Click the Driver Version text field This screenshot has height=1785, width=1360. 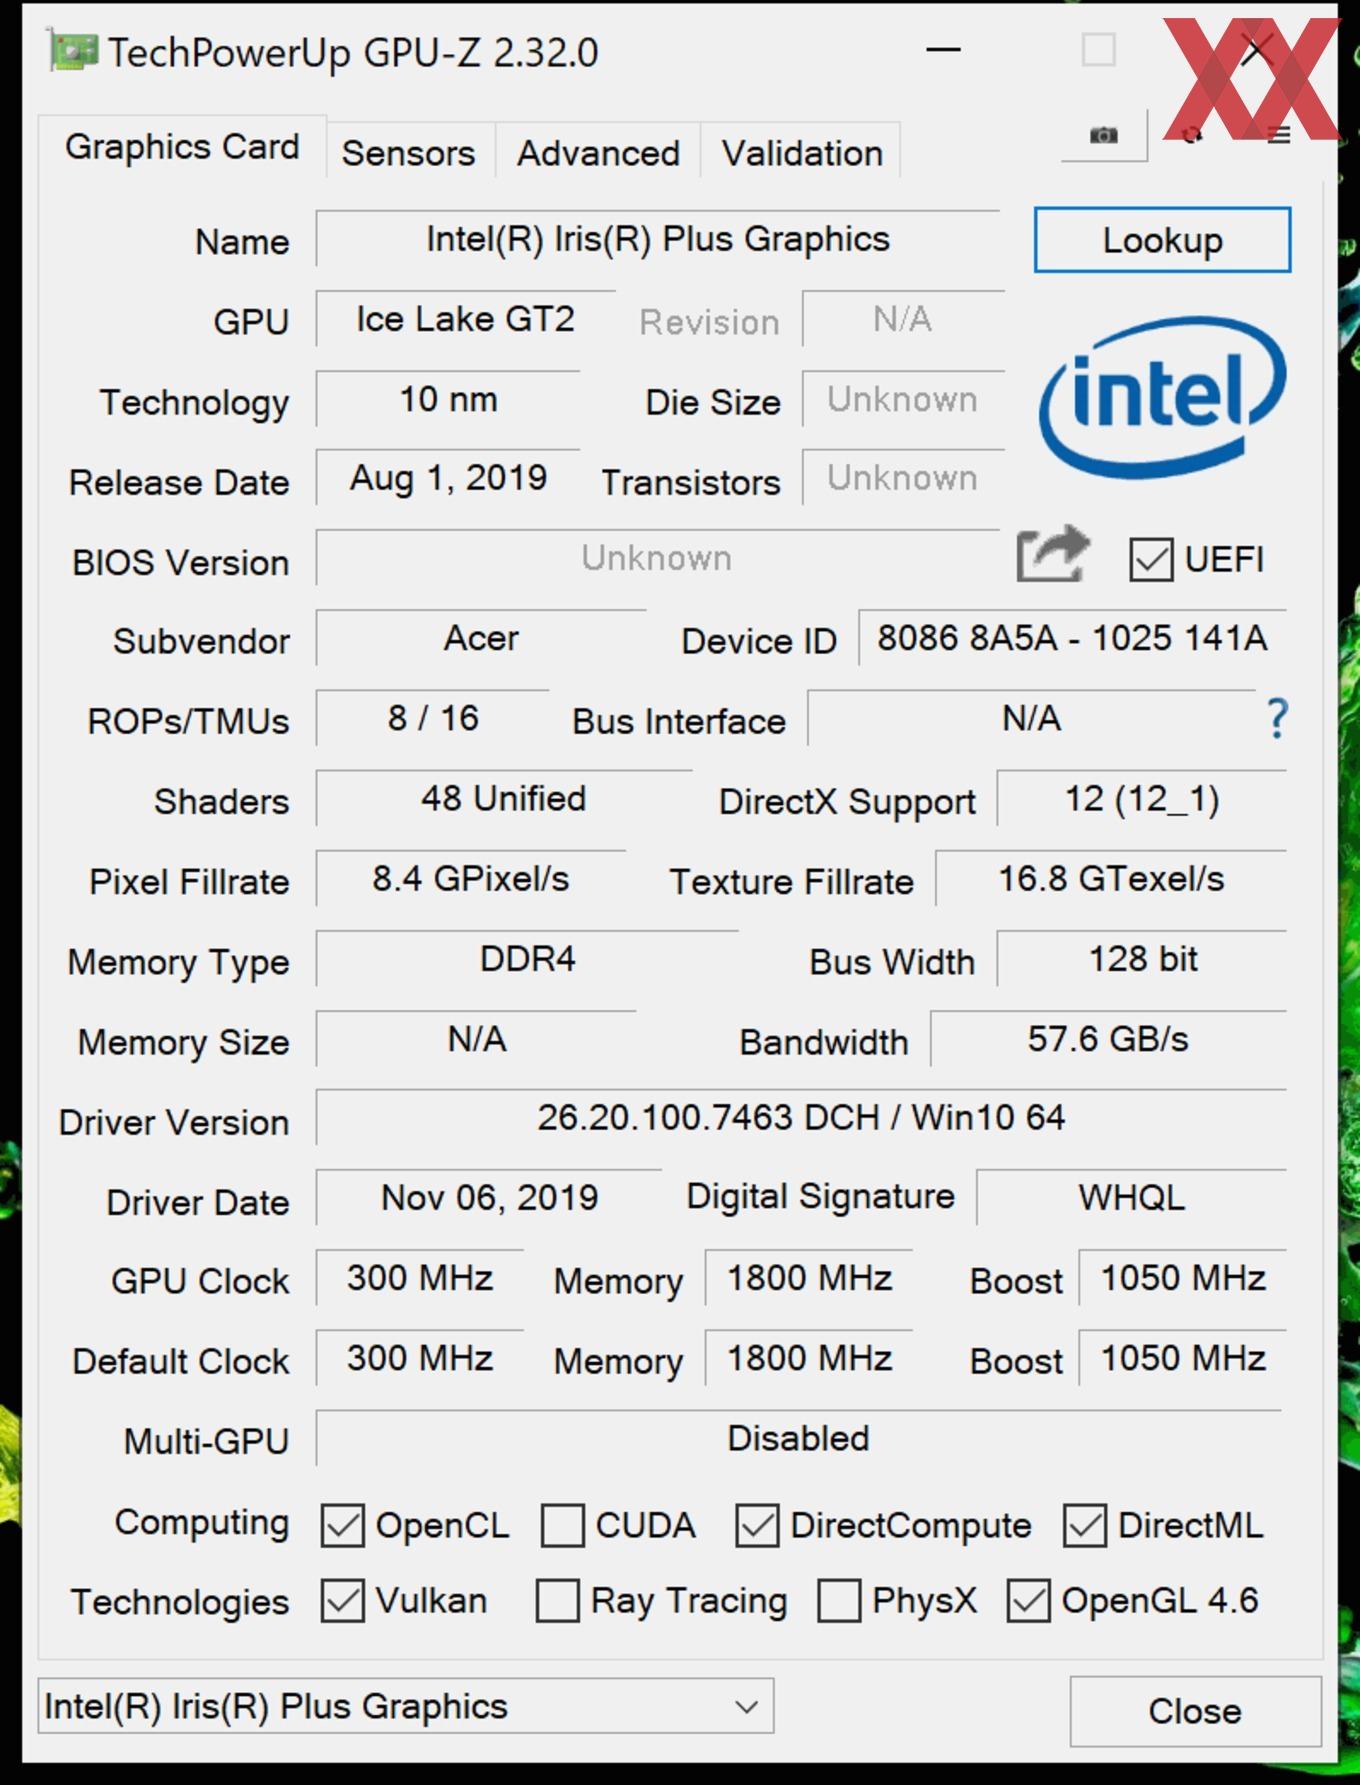801,1117
